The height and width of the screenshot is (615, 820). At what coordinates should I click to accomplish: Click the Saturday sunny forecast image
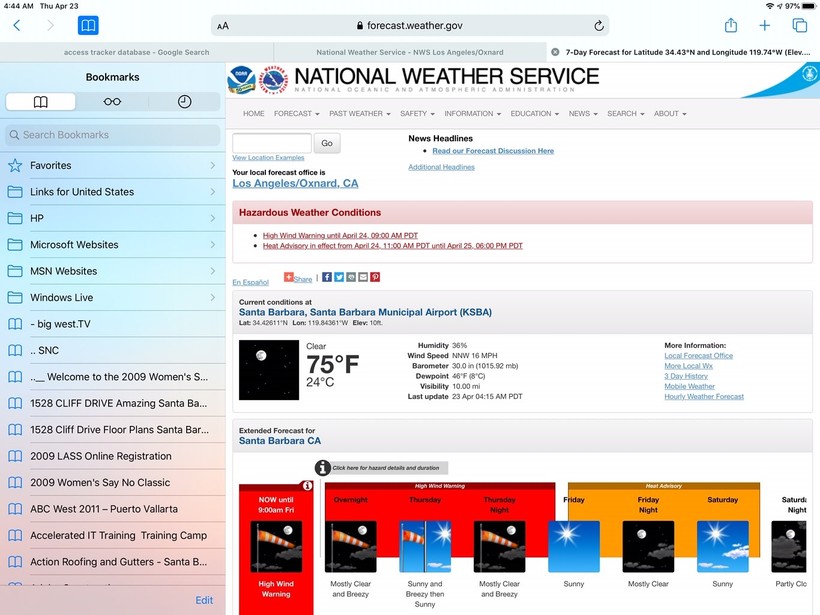pos(723,546)
